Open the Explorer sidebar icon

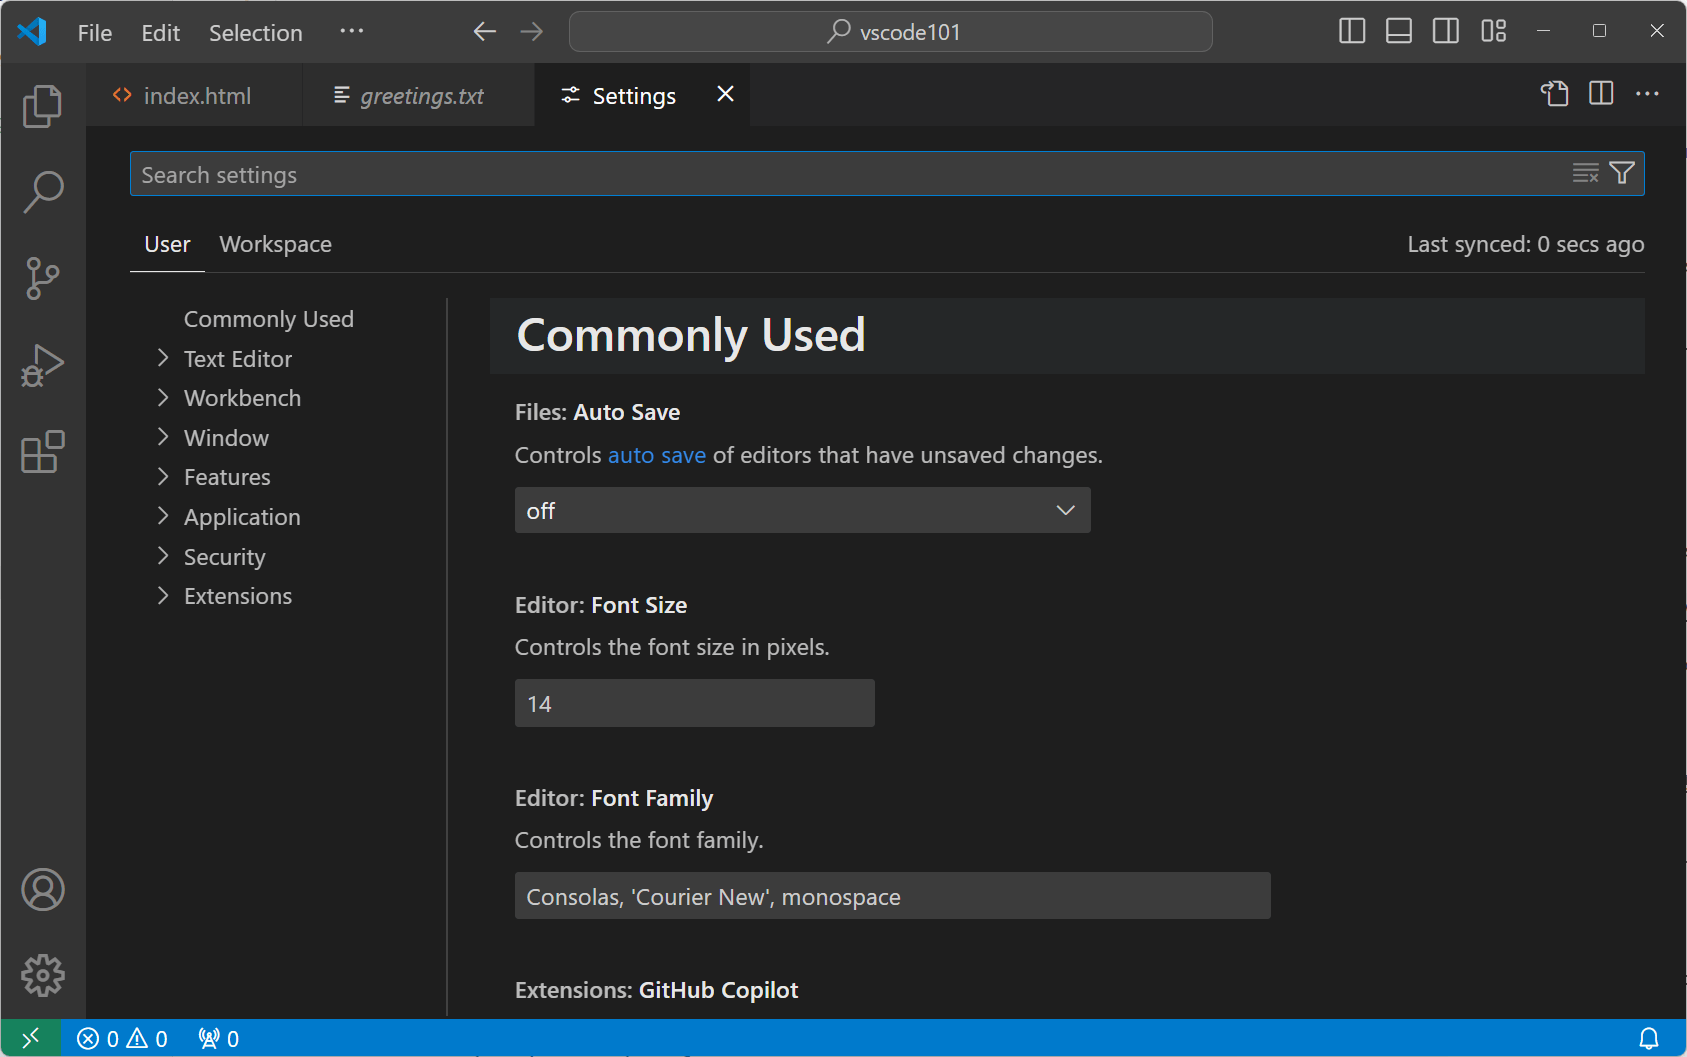click(42, 106)
